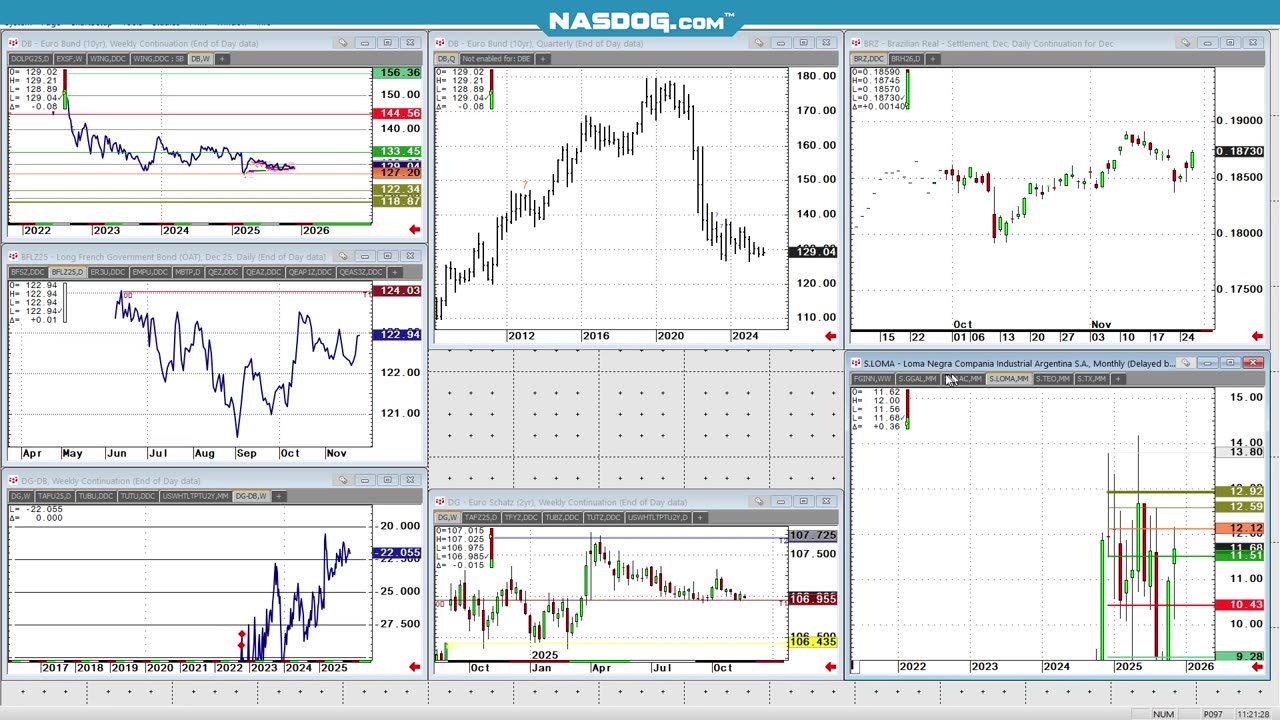This screenshot has width=1280, height=720.
Task: Open the S.TEO,MM tab
Action: click(x=1052, y=379)
